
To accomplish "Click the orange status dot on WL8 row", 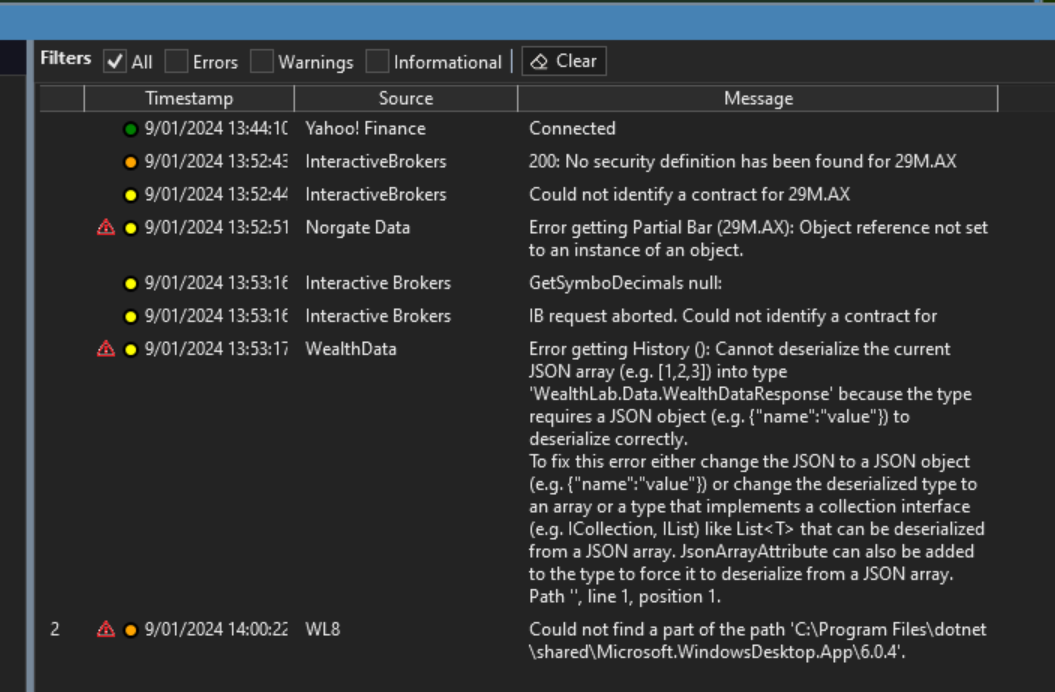I will (131, 630).
